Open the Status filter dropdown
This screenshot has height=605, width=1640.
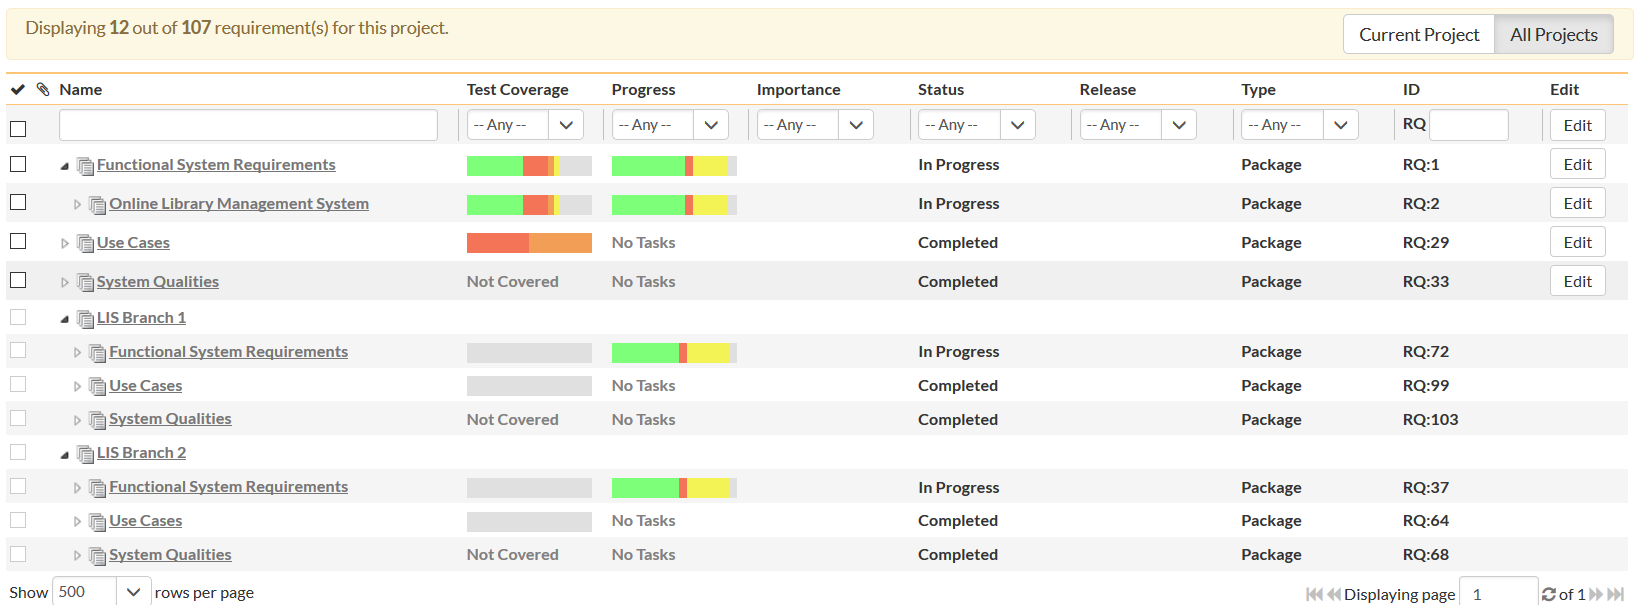point(976,125)
